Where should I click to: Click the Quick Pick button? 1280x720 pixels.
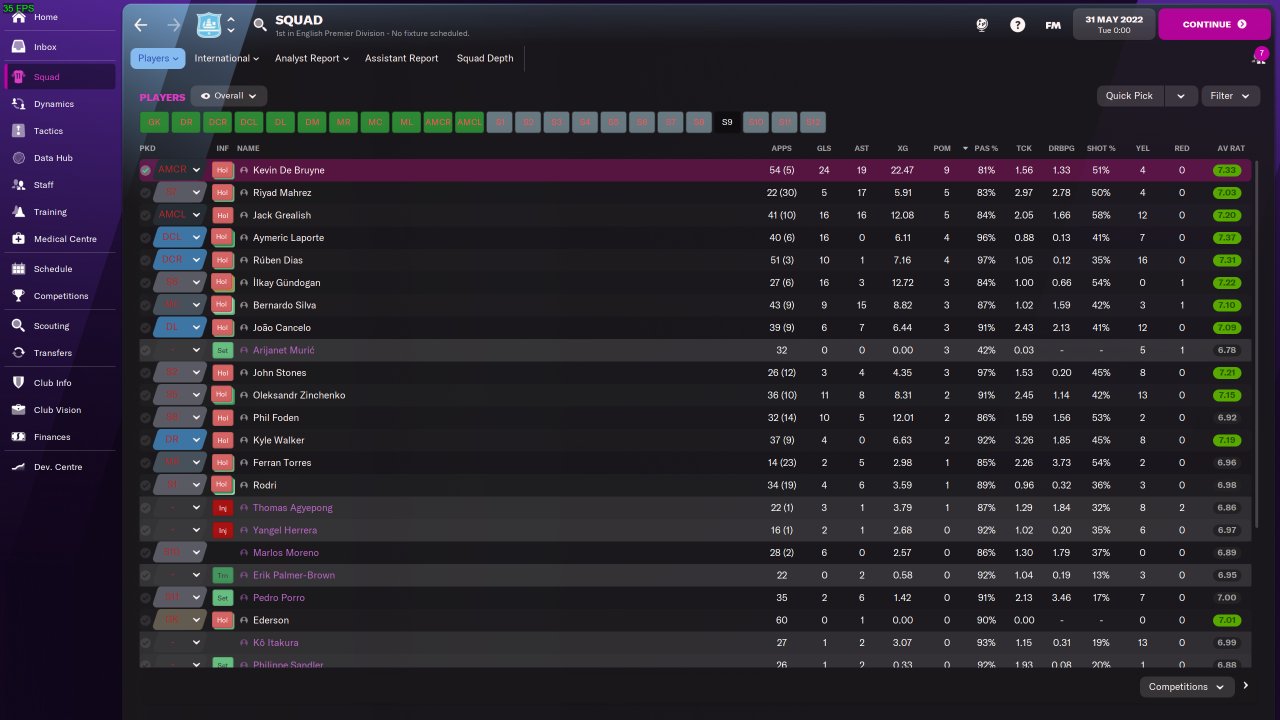[x=1130, y=96]
